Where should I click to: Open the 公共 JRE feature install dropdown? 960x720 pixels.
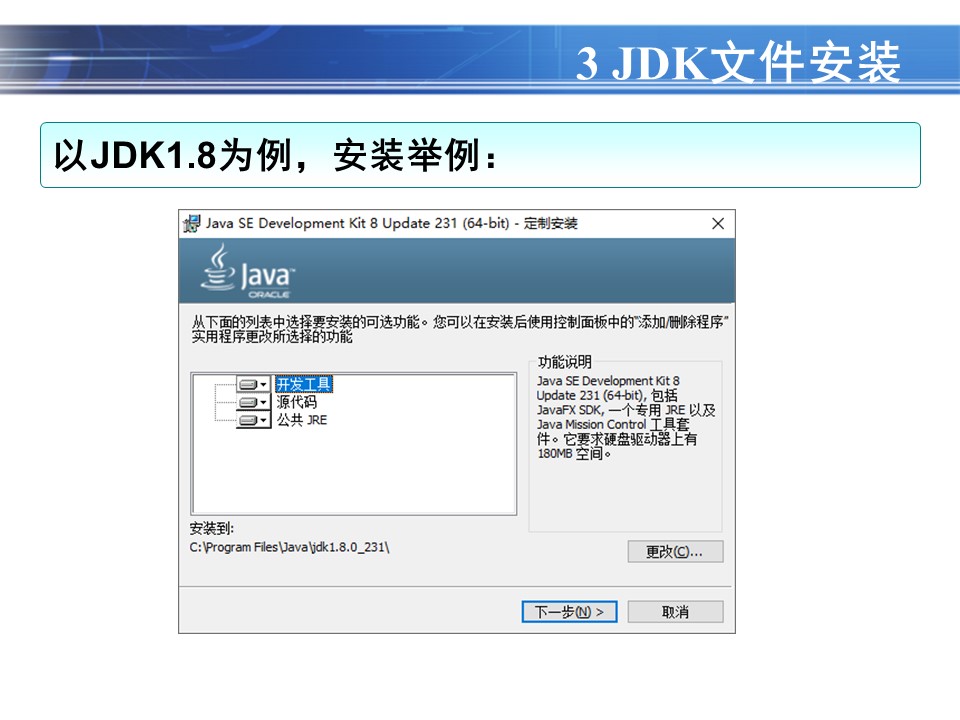click(253, 420)
